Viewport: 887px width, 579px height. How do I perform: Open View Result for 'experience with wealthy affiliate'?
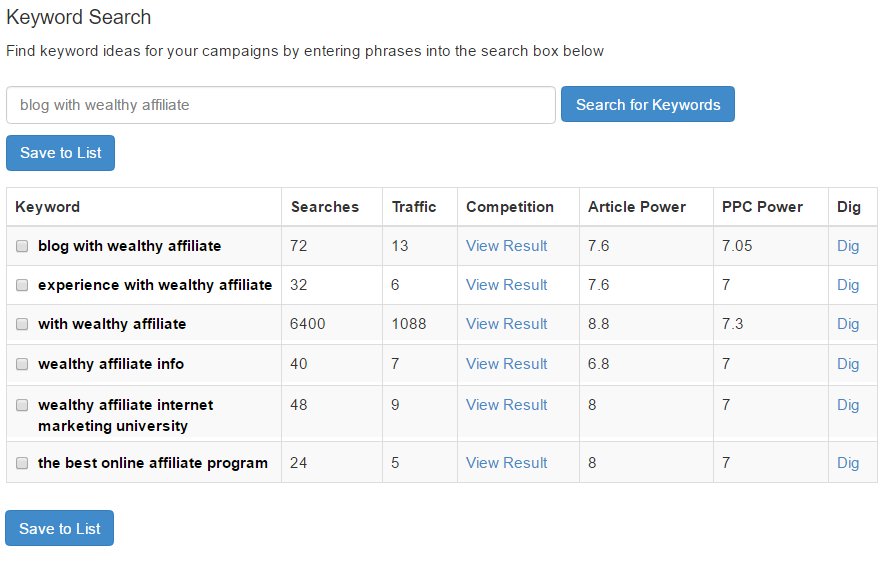pos(506,285)
